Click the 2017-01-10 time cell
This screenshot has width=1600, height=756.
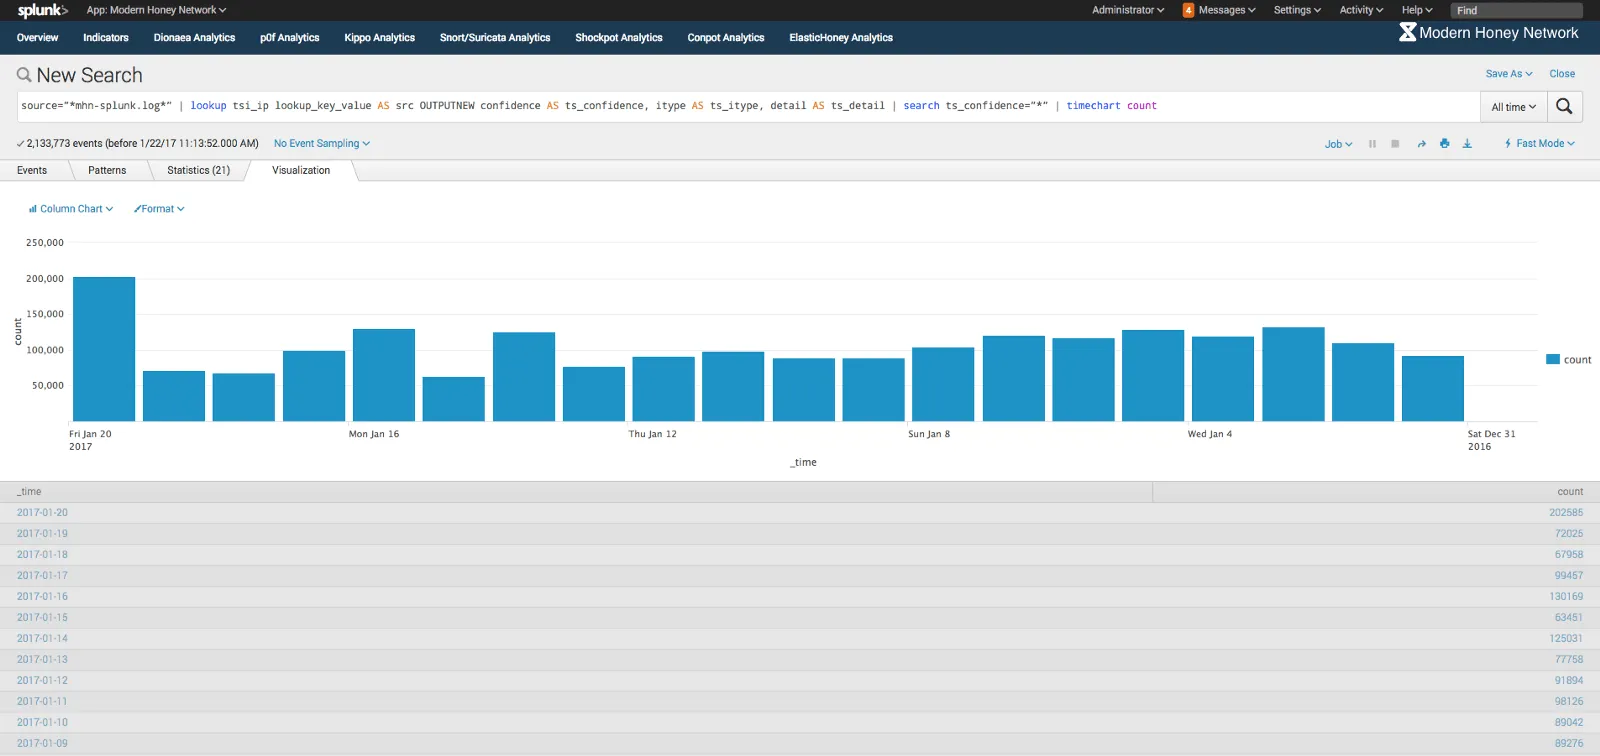coord(42,723)
